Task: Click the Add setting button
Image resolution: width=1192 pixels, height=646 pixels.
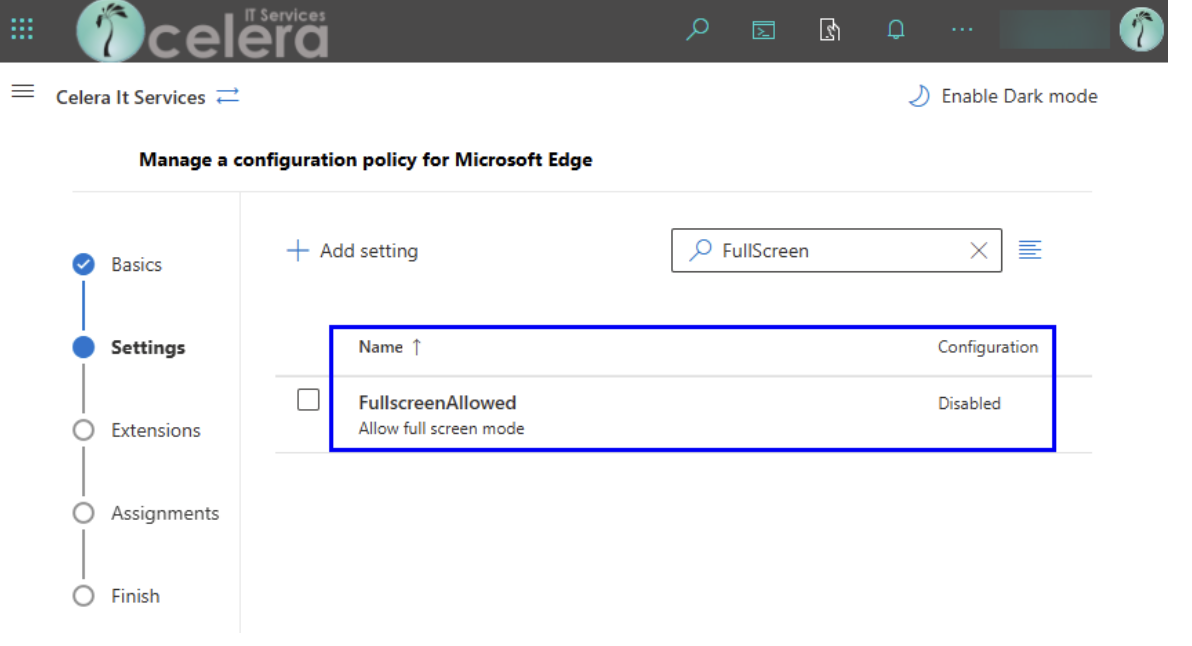Action: pos(352,251)
